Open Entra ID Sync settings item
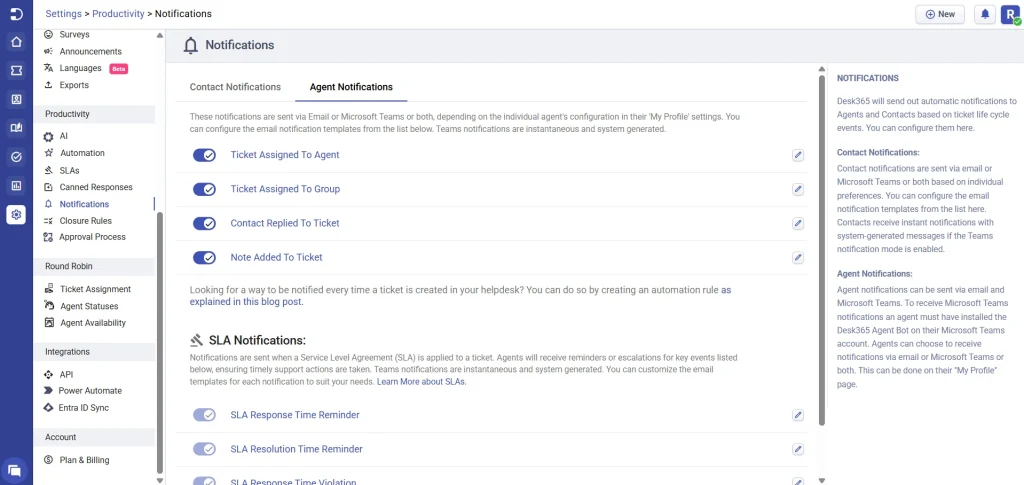This screenshot has height=485, width=1024. click(x=84, y=408)
